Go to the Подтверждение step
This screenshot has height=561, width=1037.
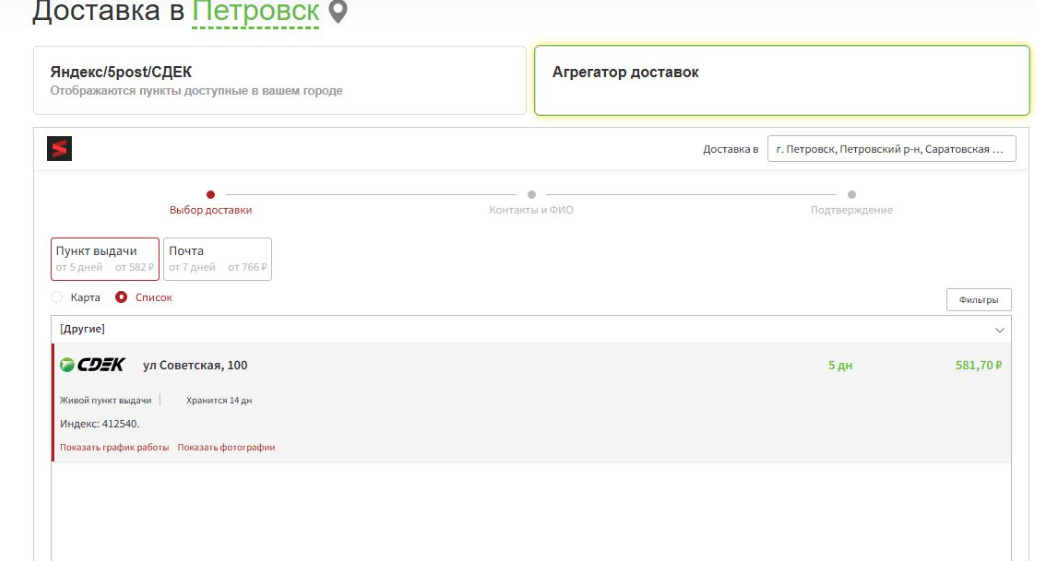point(852,202)
